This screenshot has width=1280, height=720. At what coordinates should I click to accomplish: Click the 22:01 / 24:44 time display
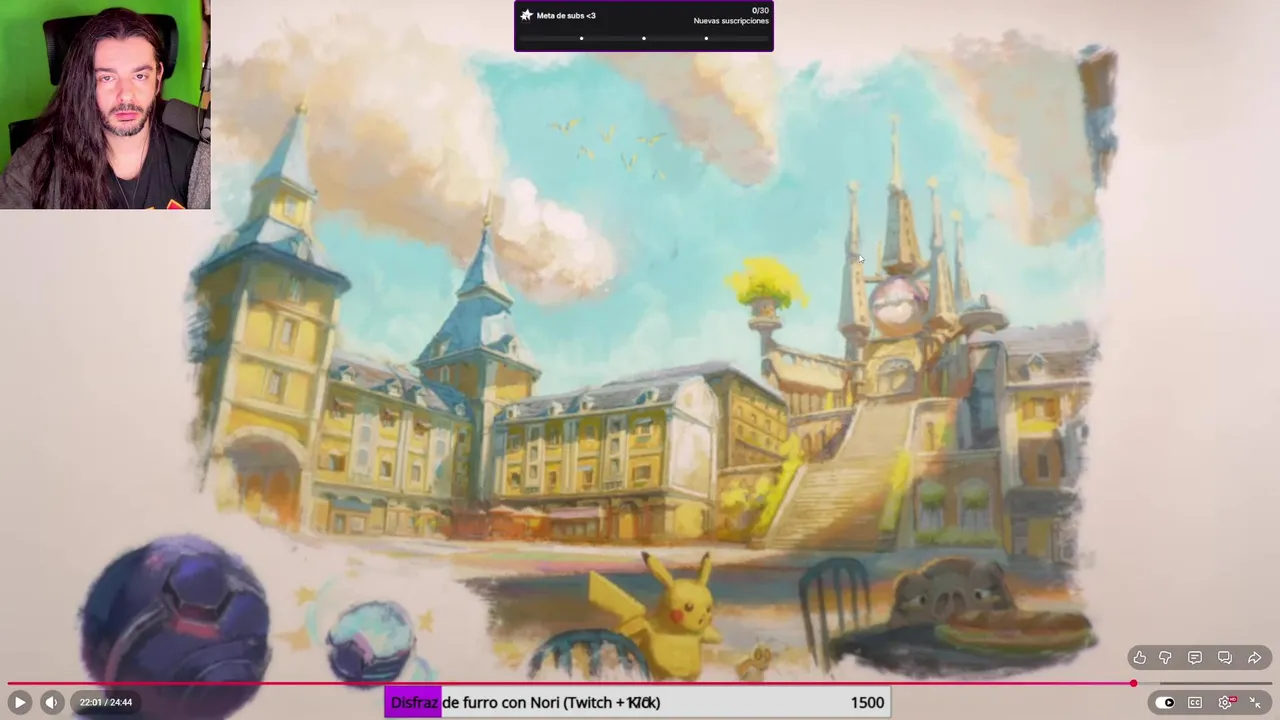pos(106,702)
